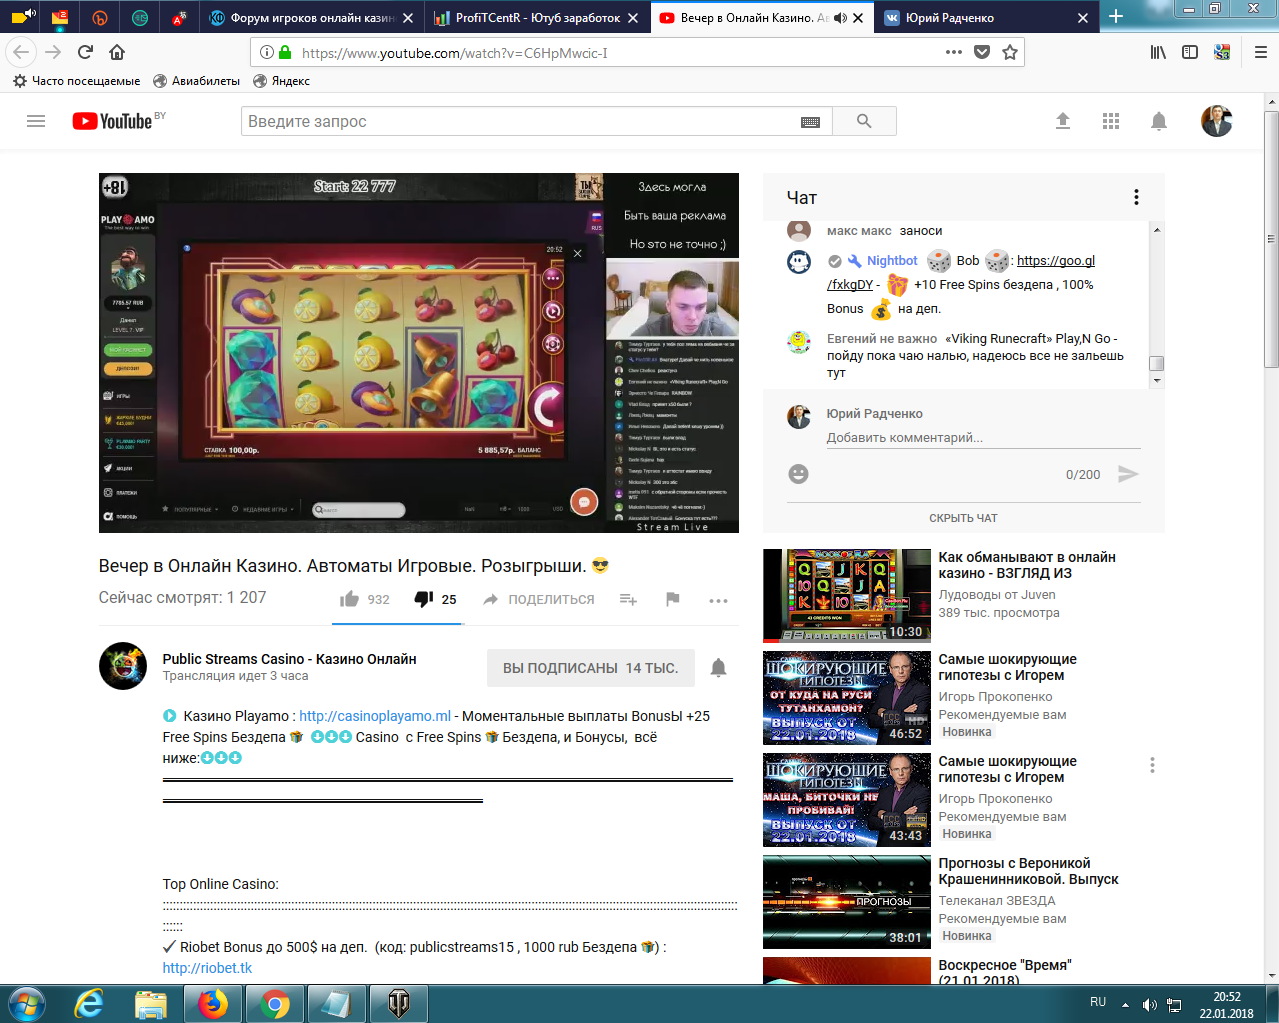Open the Firefox library icon
Screen dimensions: 1279x1023
[x=1158, y=52]
